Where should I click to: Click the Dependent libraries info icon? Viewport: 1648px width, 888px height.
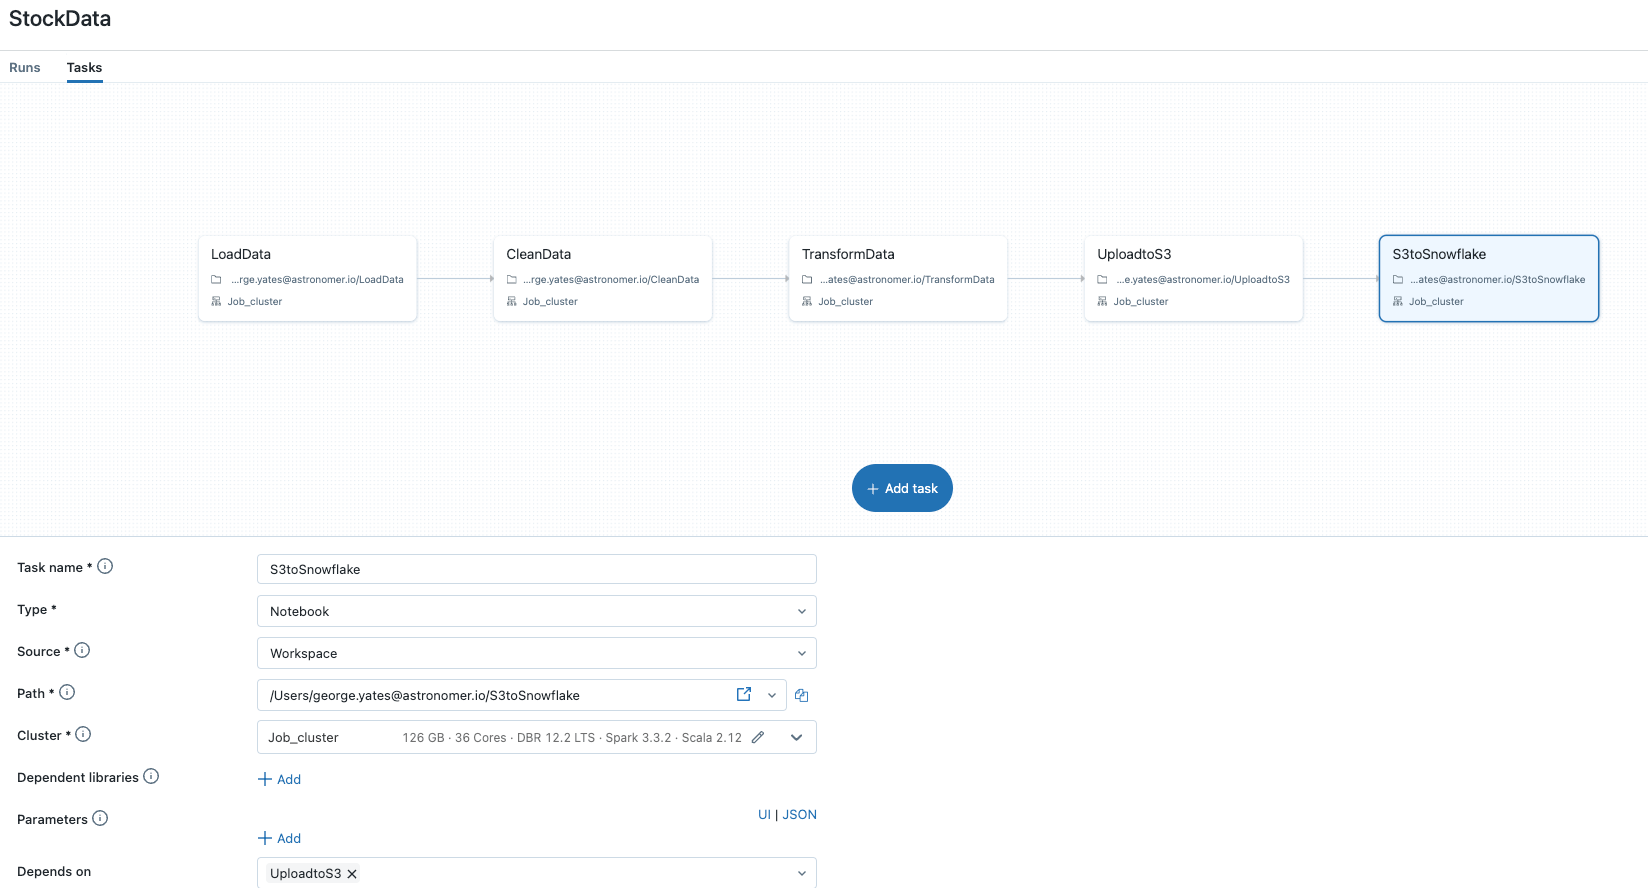151,776
